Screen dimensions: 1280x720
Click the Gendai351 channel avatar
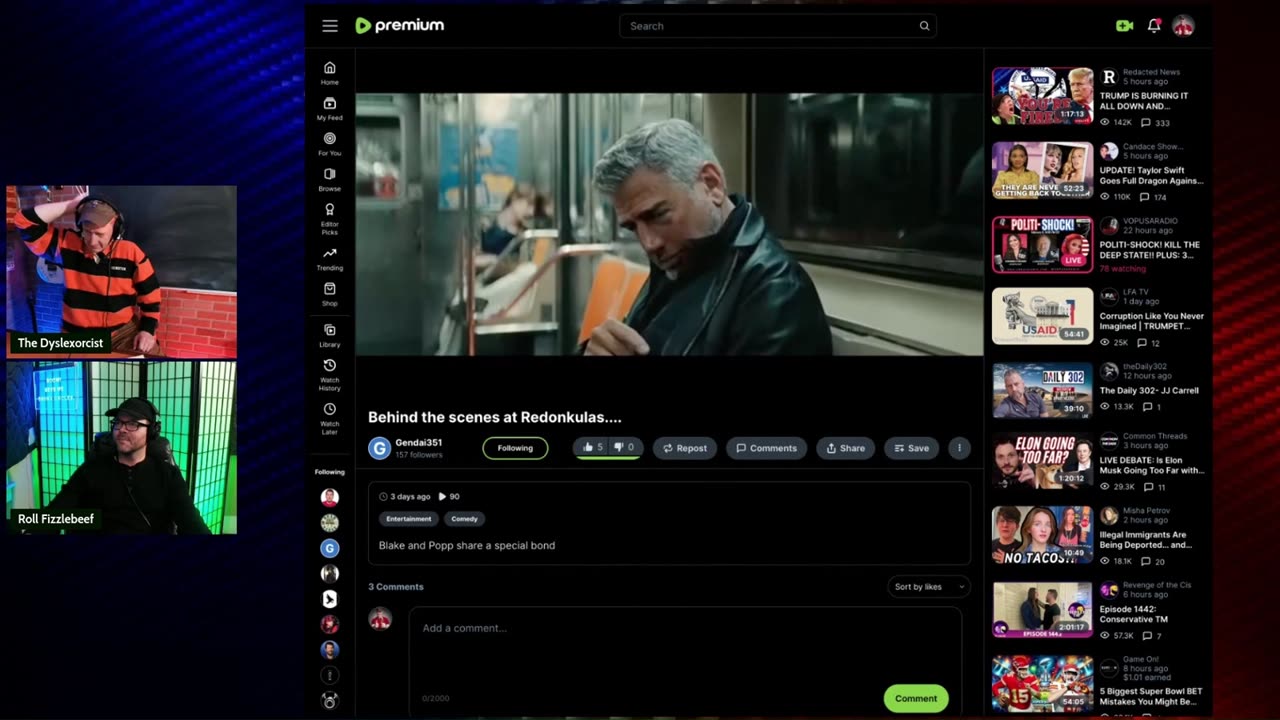pyautogui.click(x=379, y=448)
